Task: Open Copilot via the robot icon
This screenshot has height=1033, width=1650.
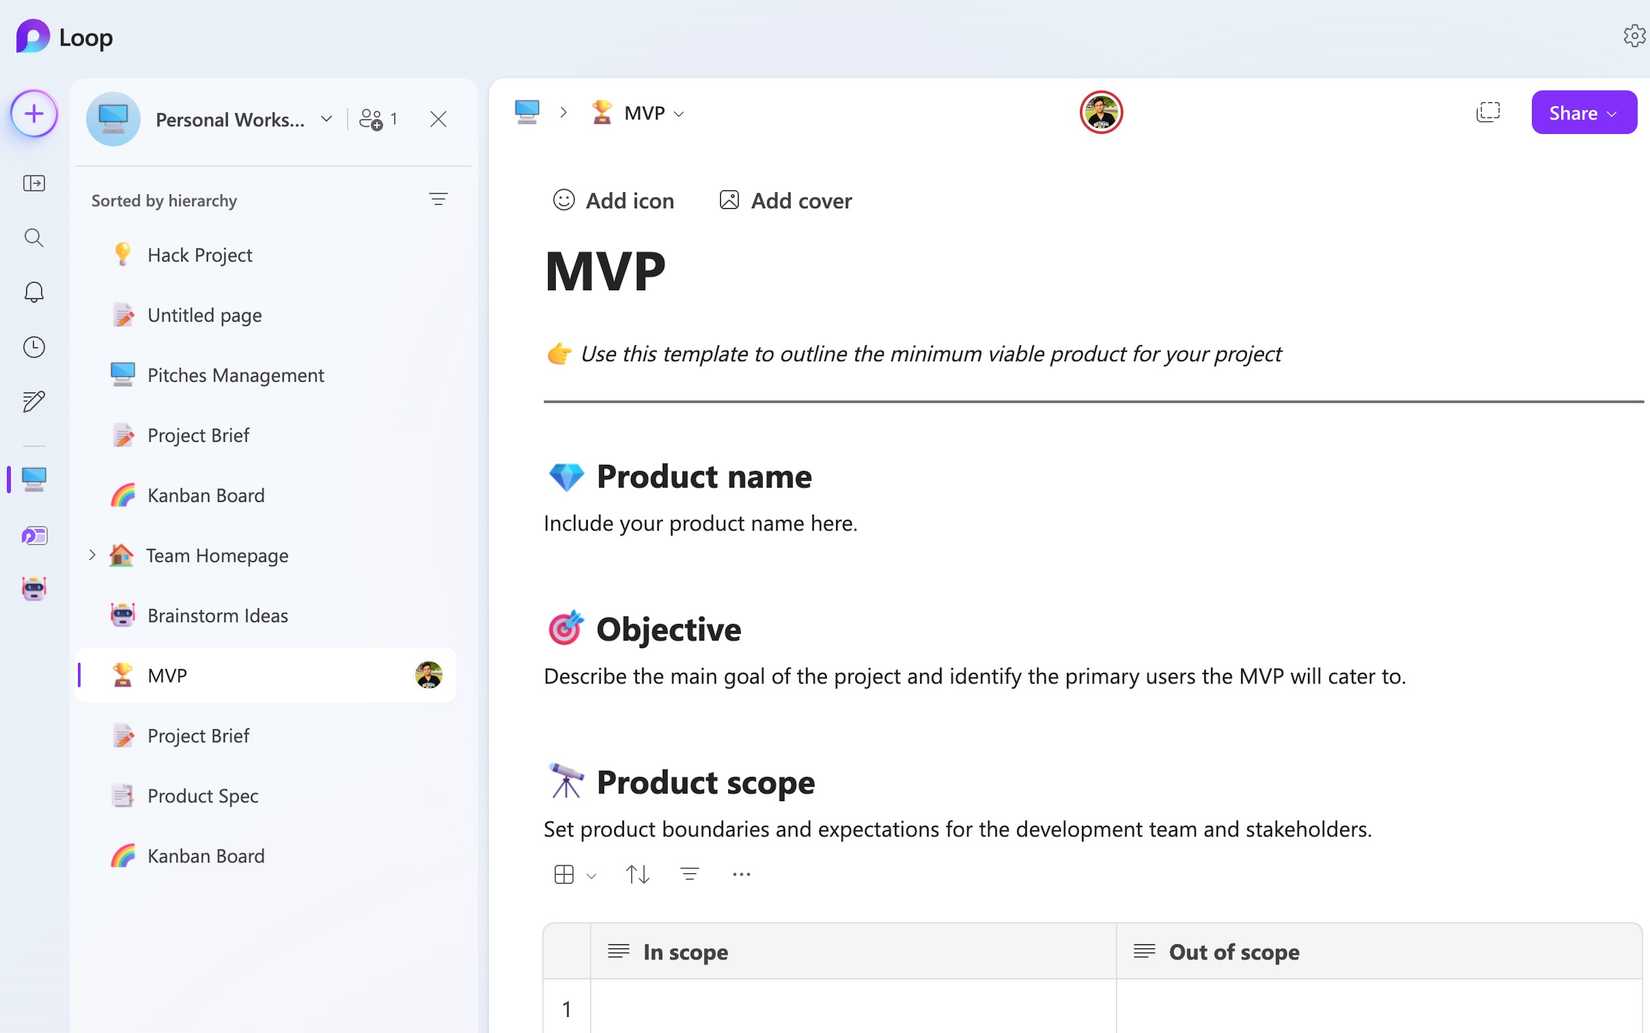Action: pyautogui.click(x=33, y=588)
